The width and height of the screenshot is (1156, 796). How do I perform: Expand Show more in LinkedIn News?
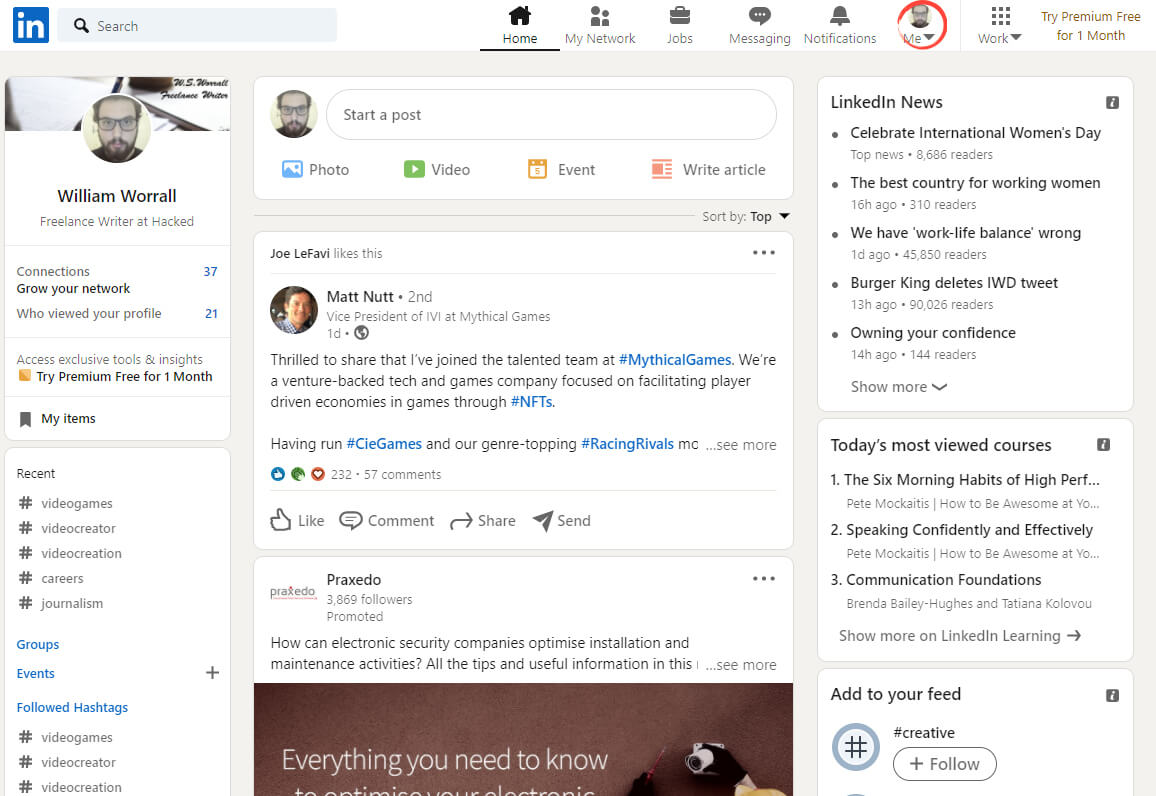[x=899, y=387]
